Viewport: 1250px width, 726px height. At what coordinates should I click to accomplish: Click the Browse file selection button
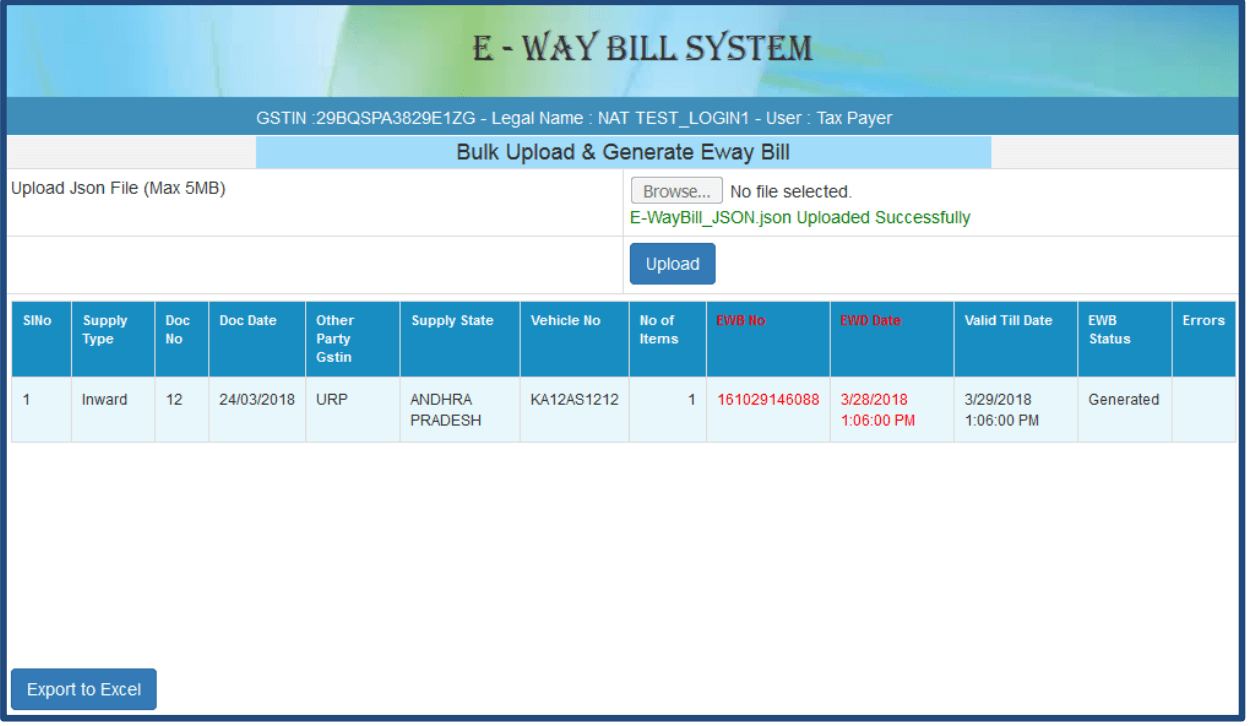[675, 190]
